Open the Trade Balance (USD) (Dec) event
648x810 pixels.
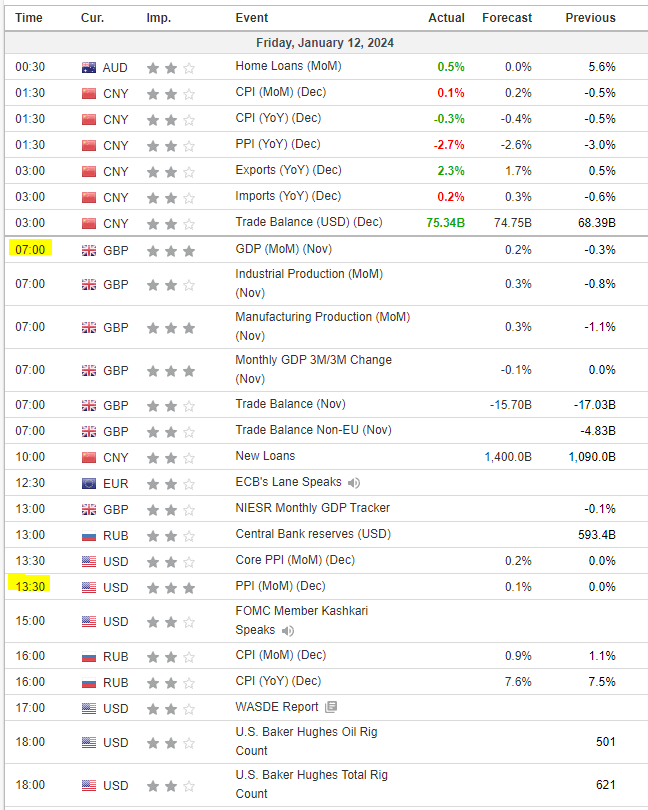pos(309,222)
